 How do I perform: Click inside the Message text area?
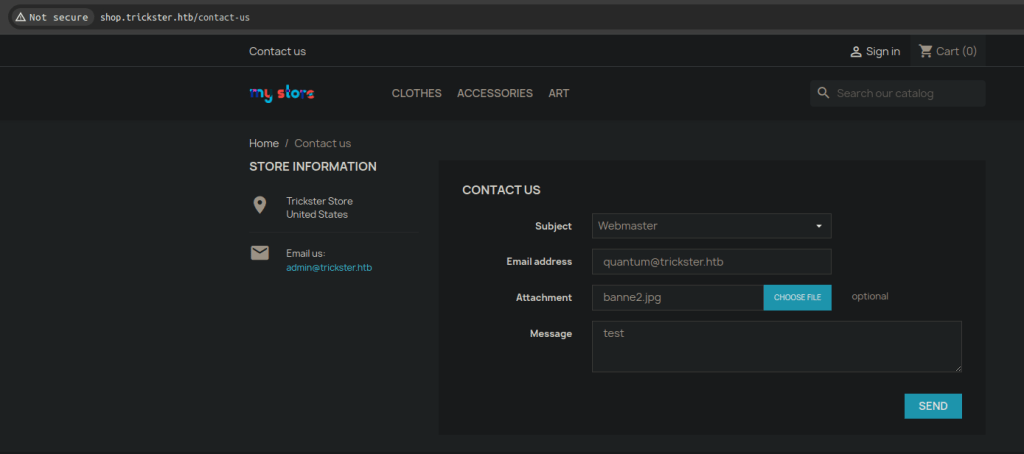point(775,346)
